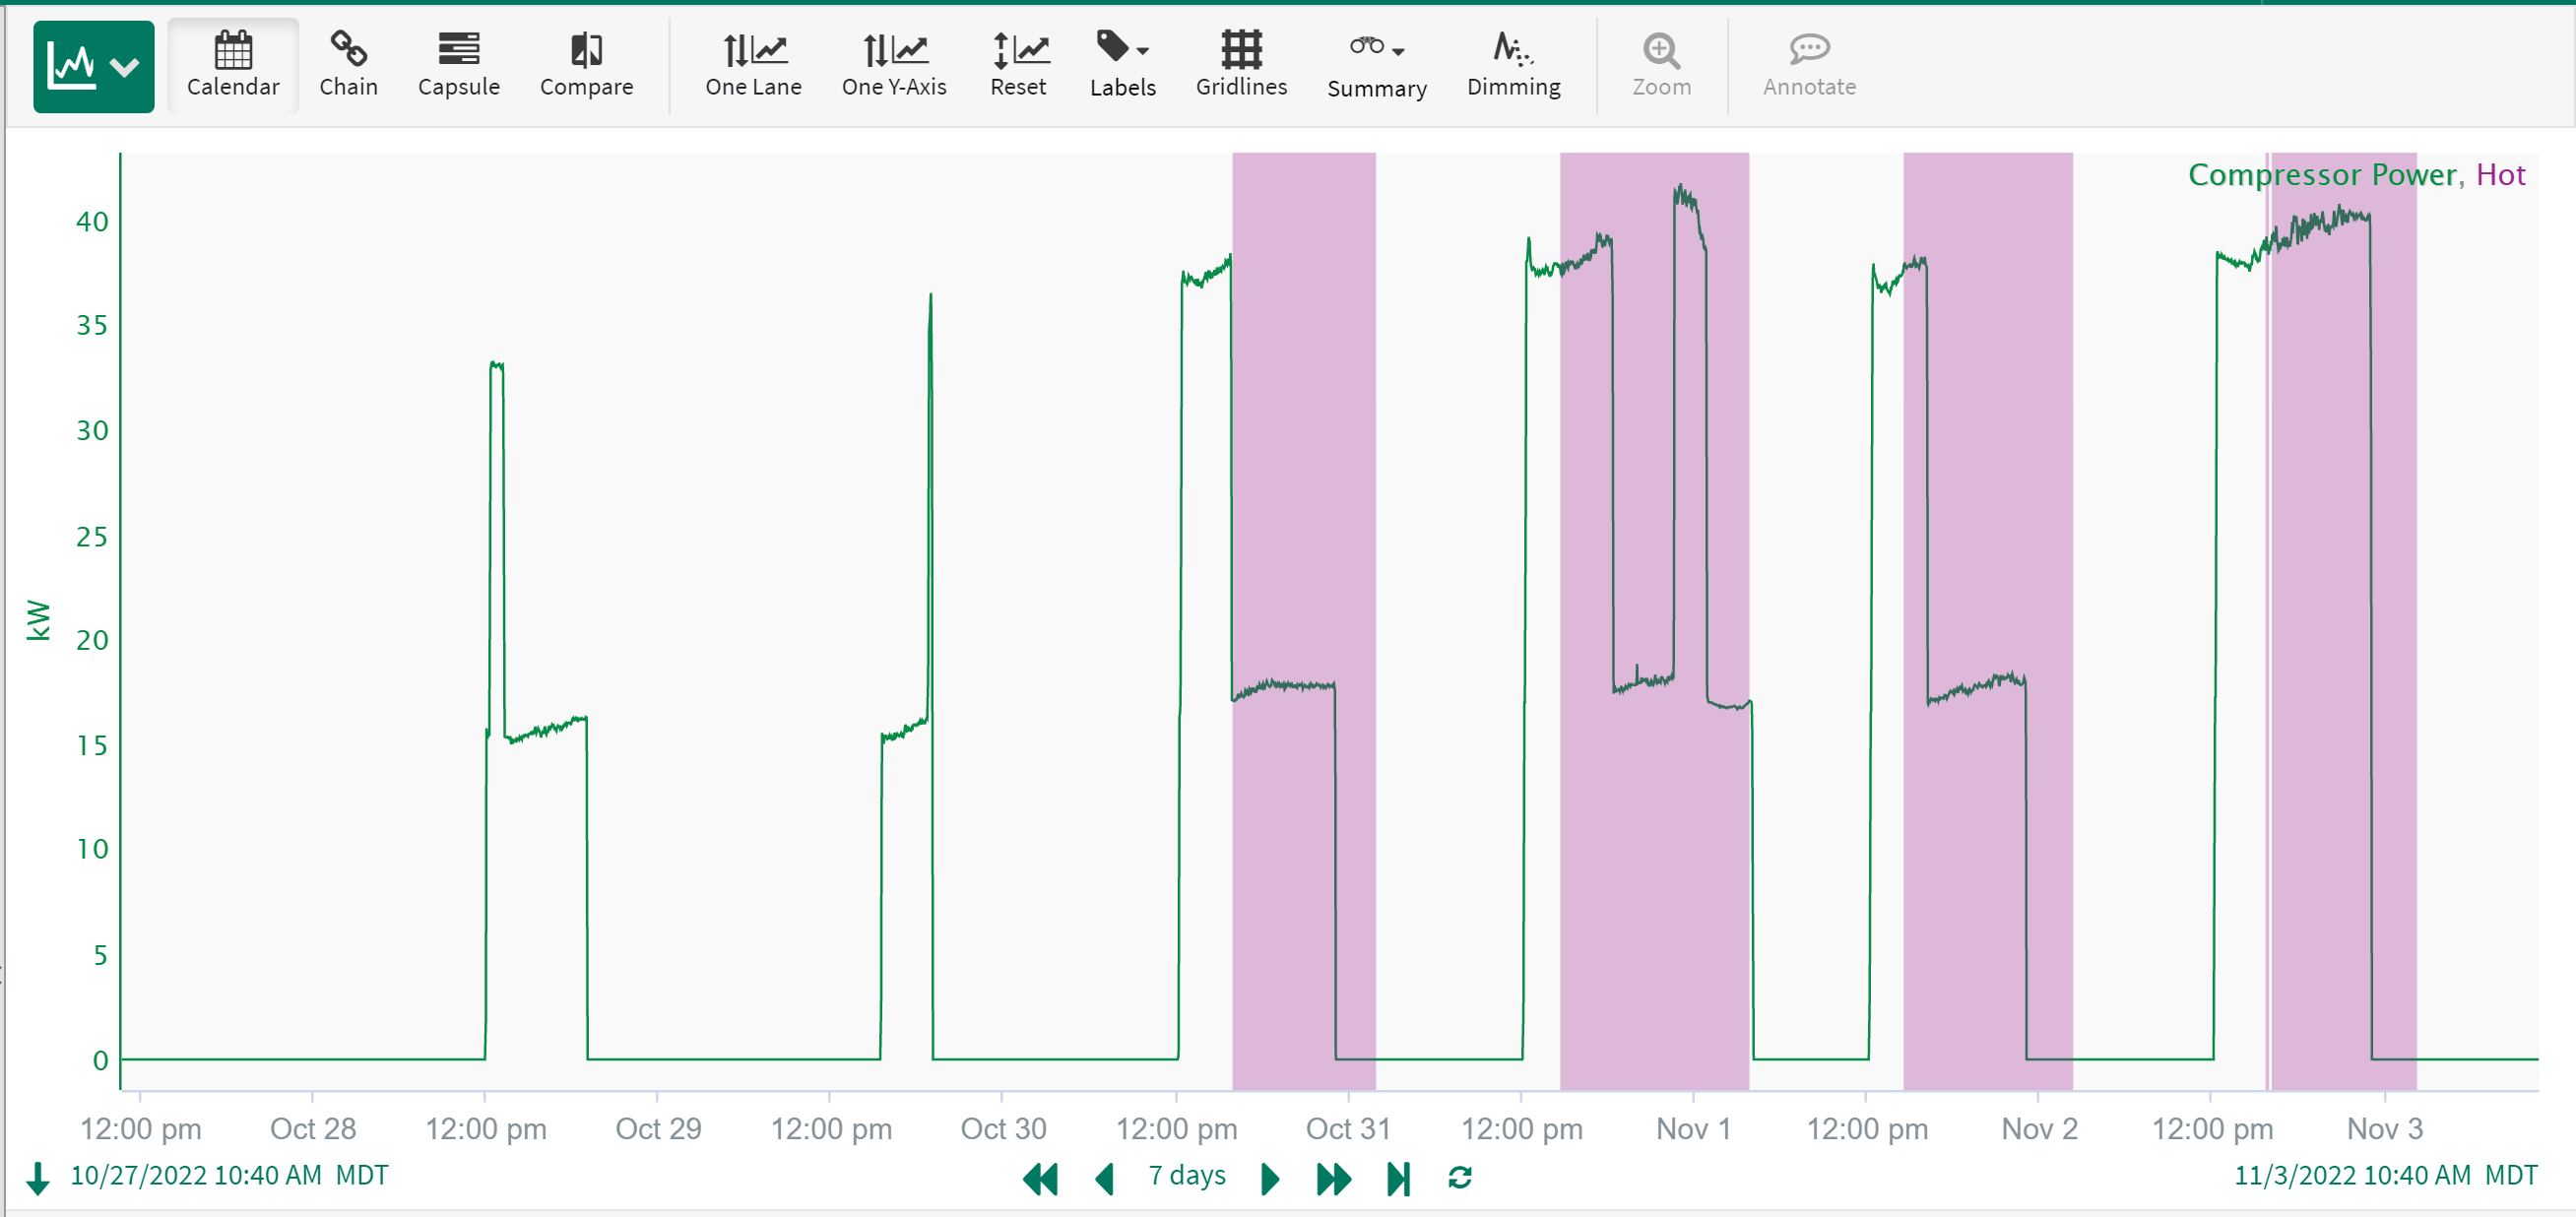Toggle Dimming of unselected signals
This screenshot has height=1217, width=2576.
point(1513,65)
